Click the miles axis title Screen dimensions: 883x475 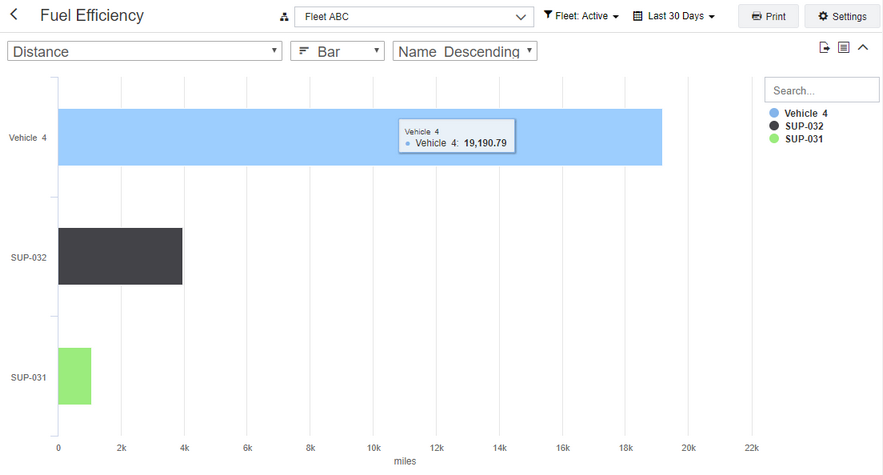(x=405, y=461)
